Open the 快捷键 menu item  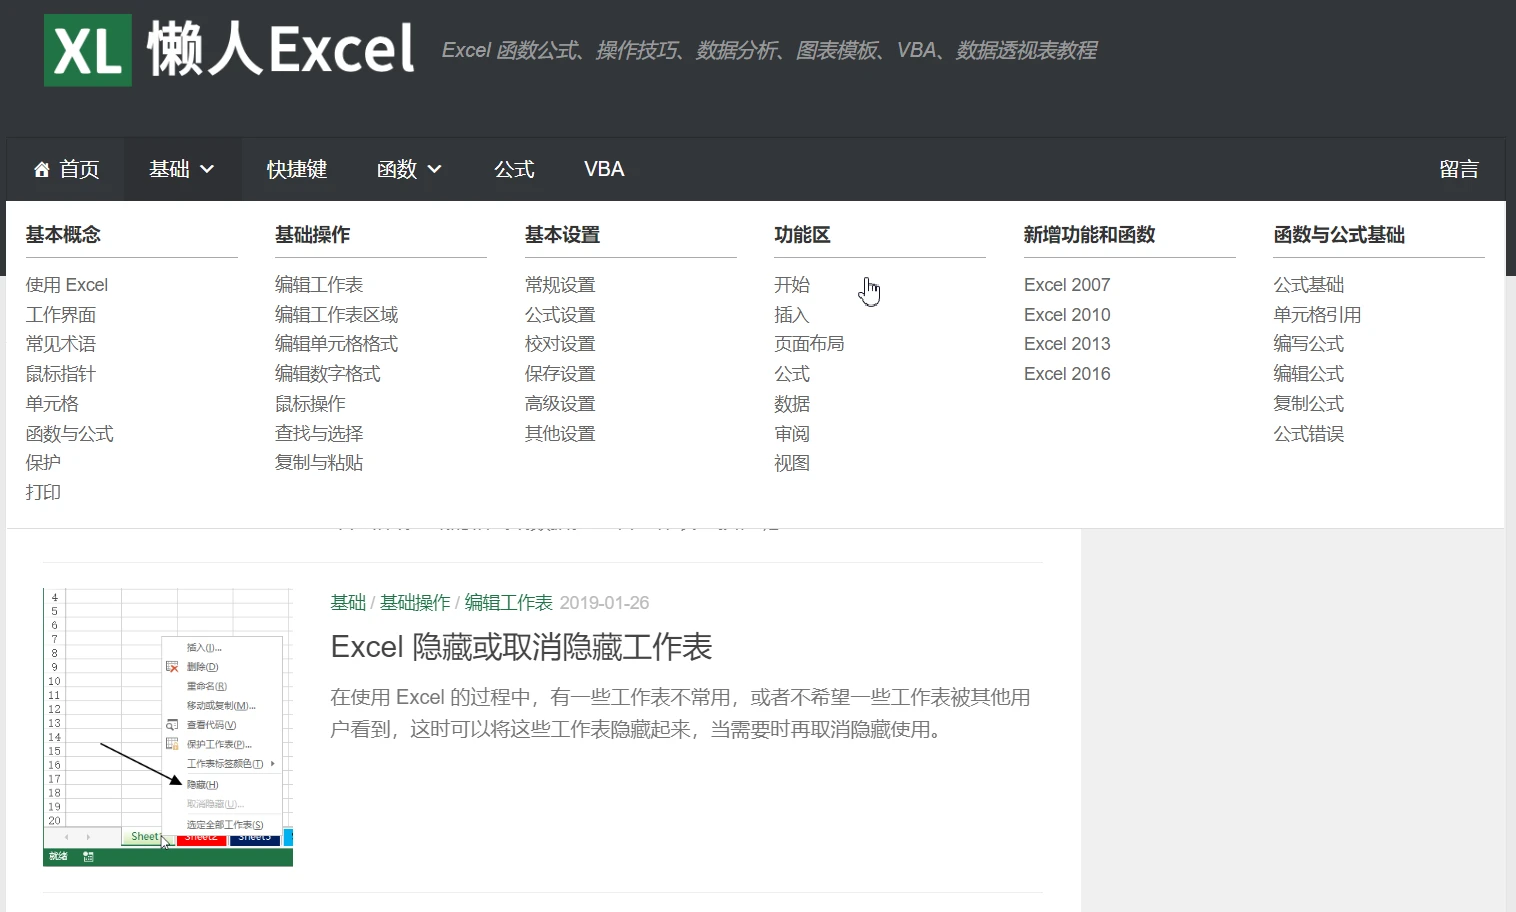coord(297,170)
